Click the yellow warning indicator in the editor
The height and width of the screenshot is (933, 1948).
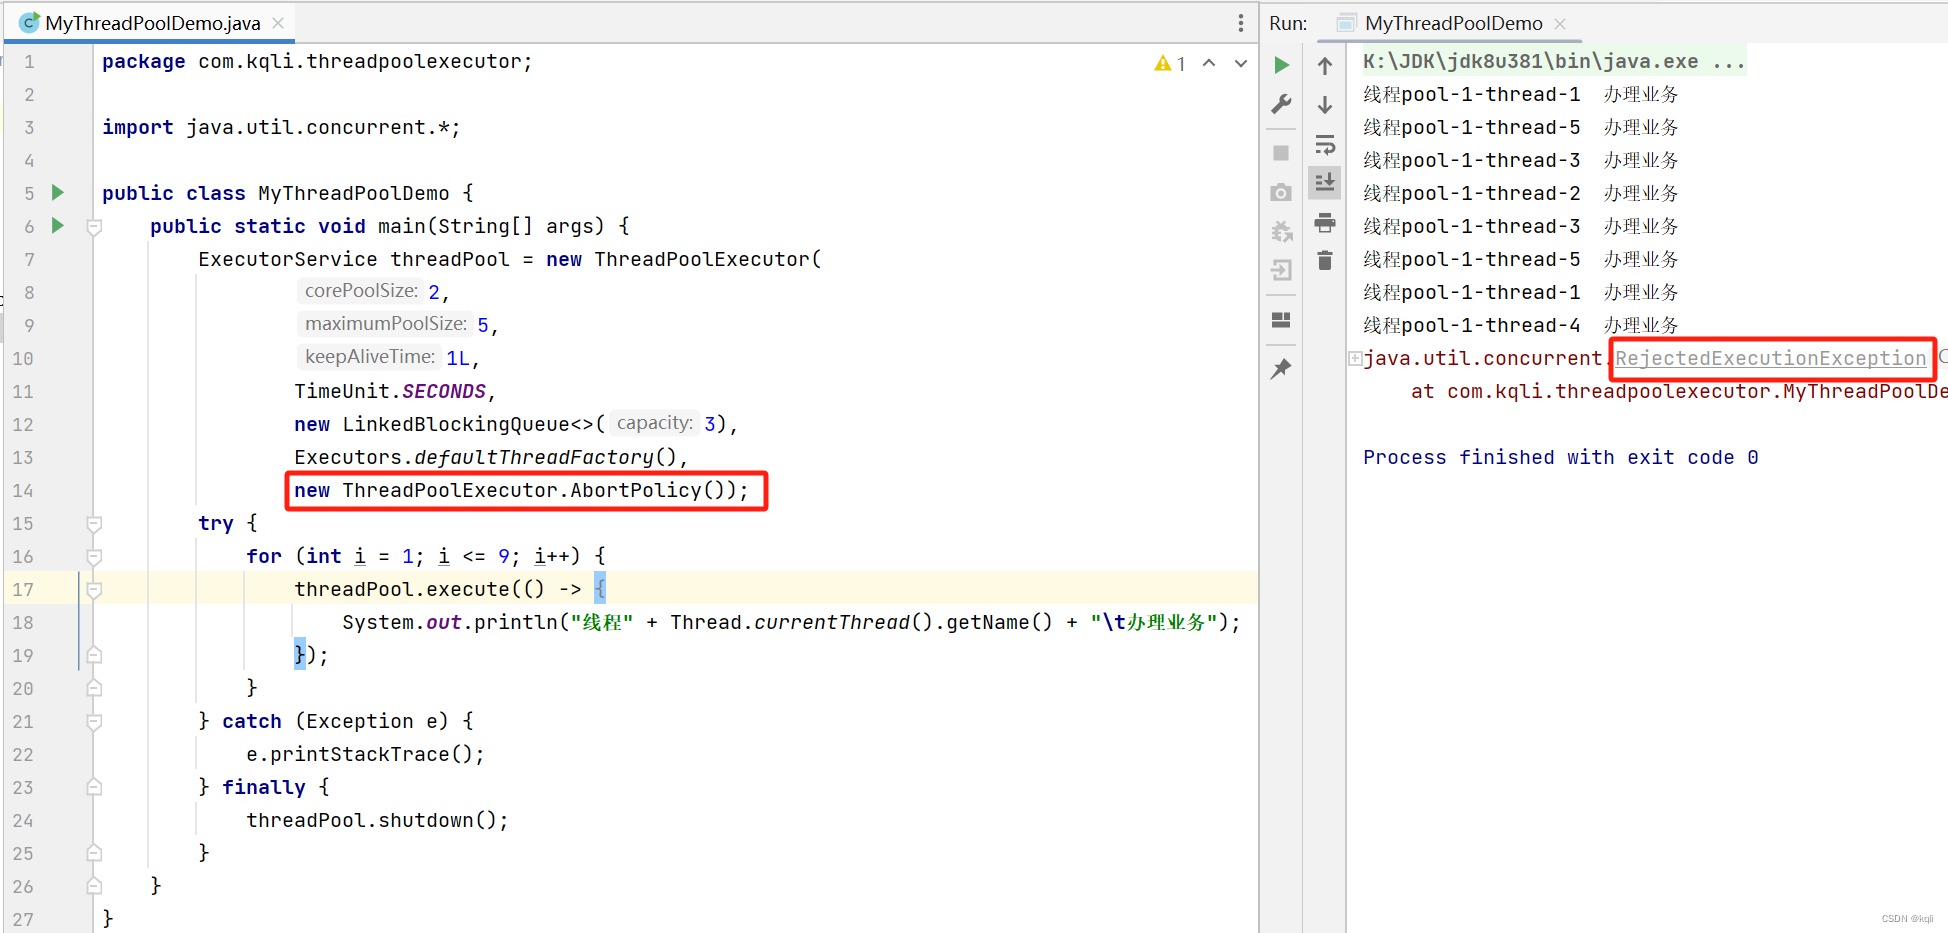pos(1169,64)
